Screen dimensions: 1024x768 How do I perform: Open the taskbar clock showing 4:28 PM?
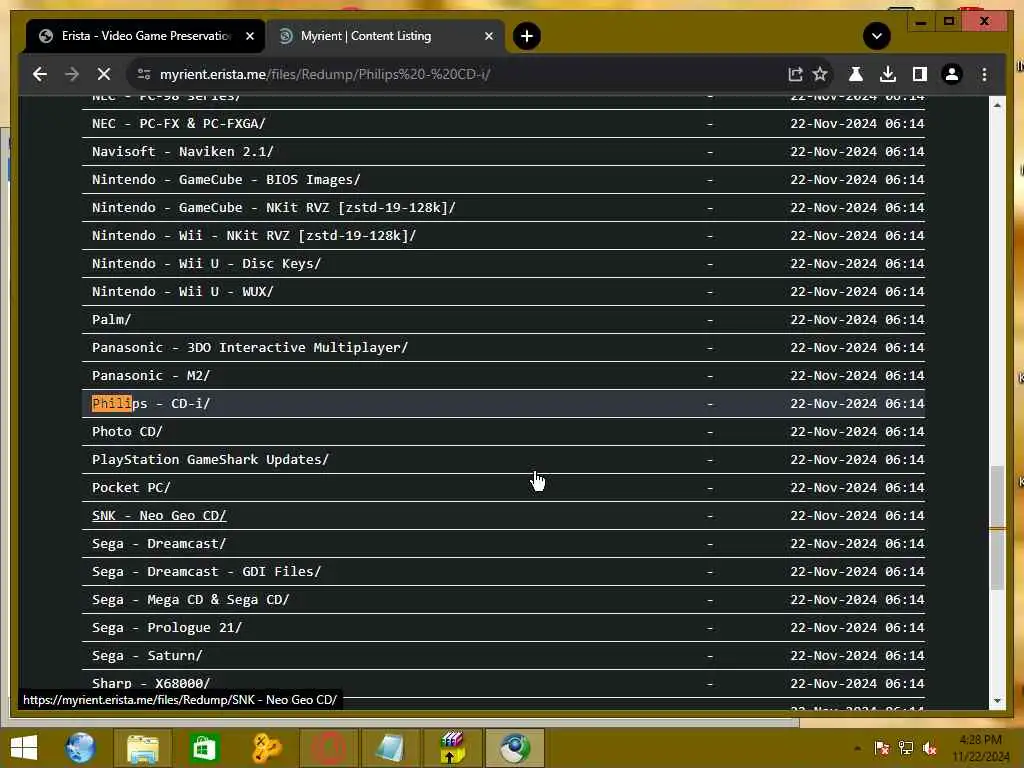(x=981, y=748)
